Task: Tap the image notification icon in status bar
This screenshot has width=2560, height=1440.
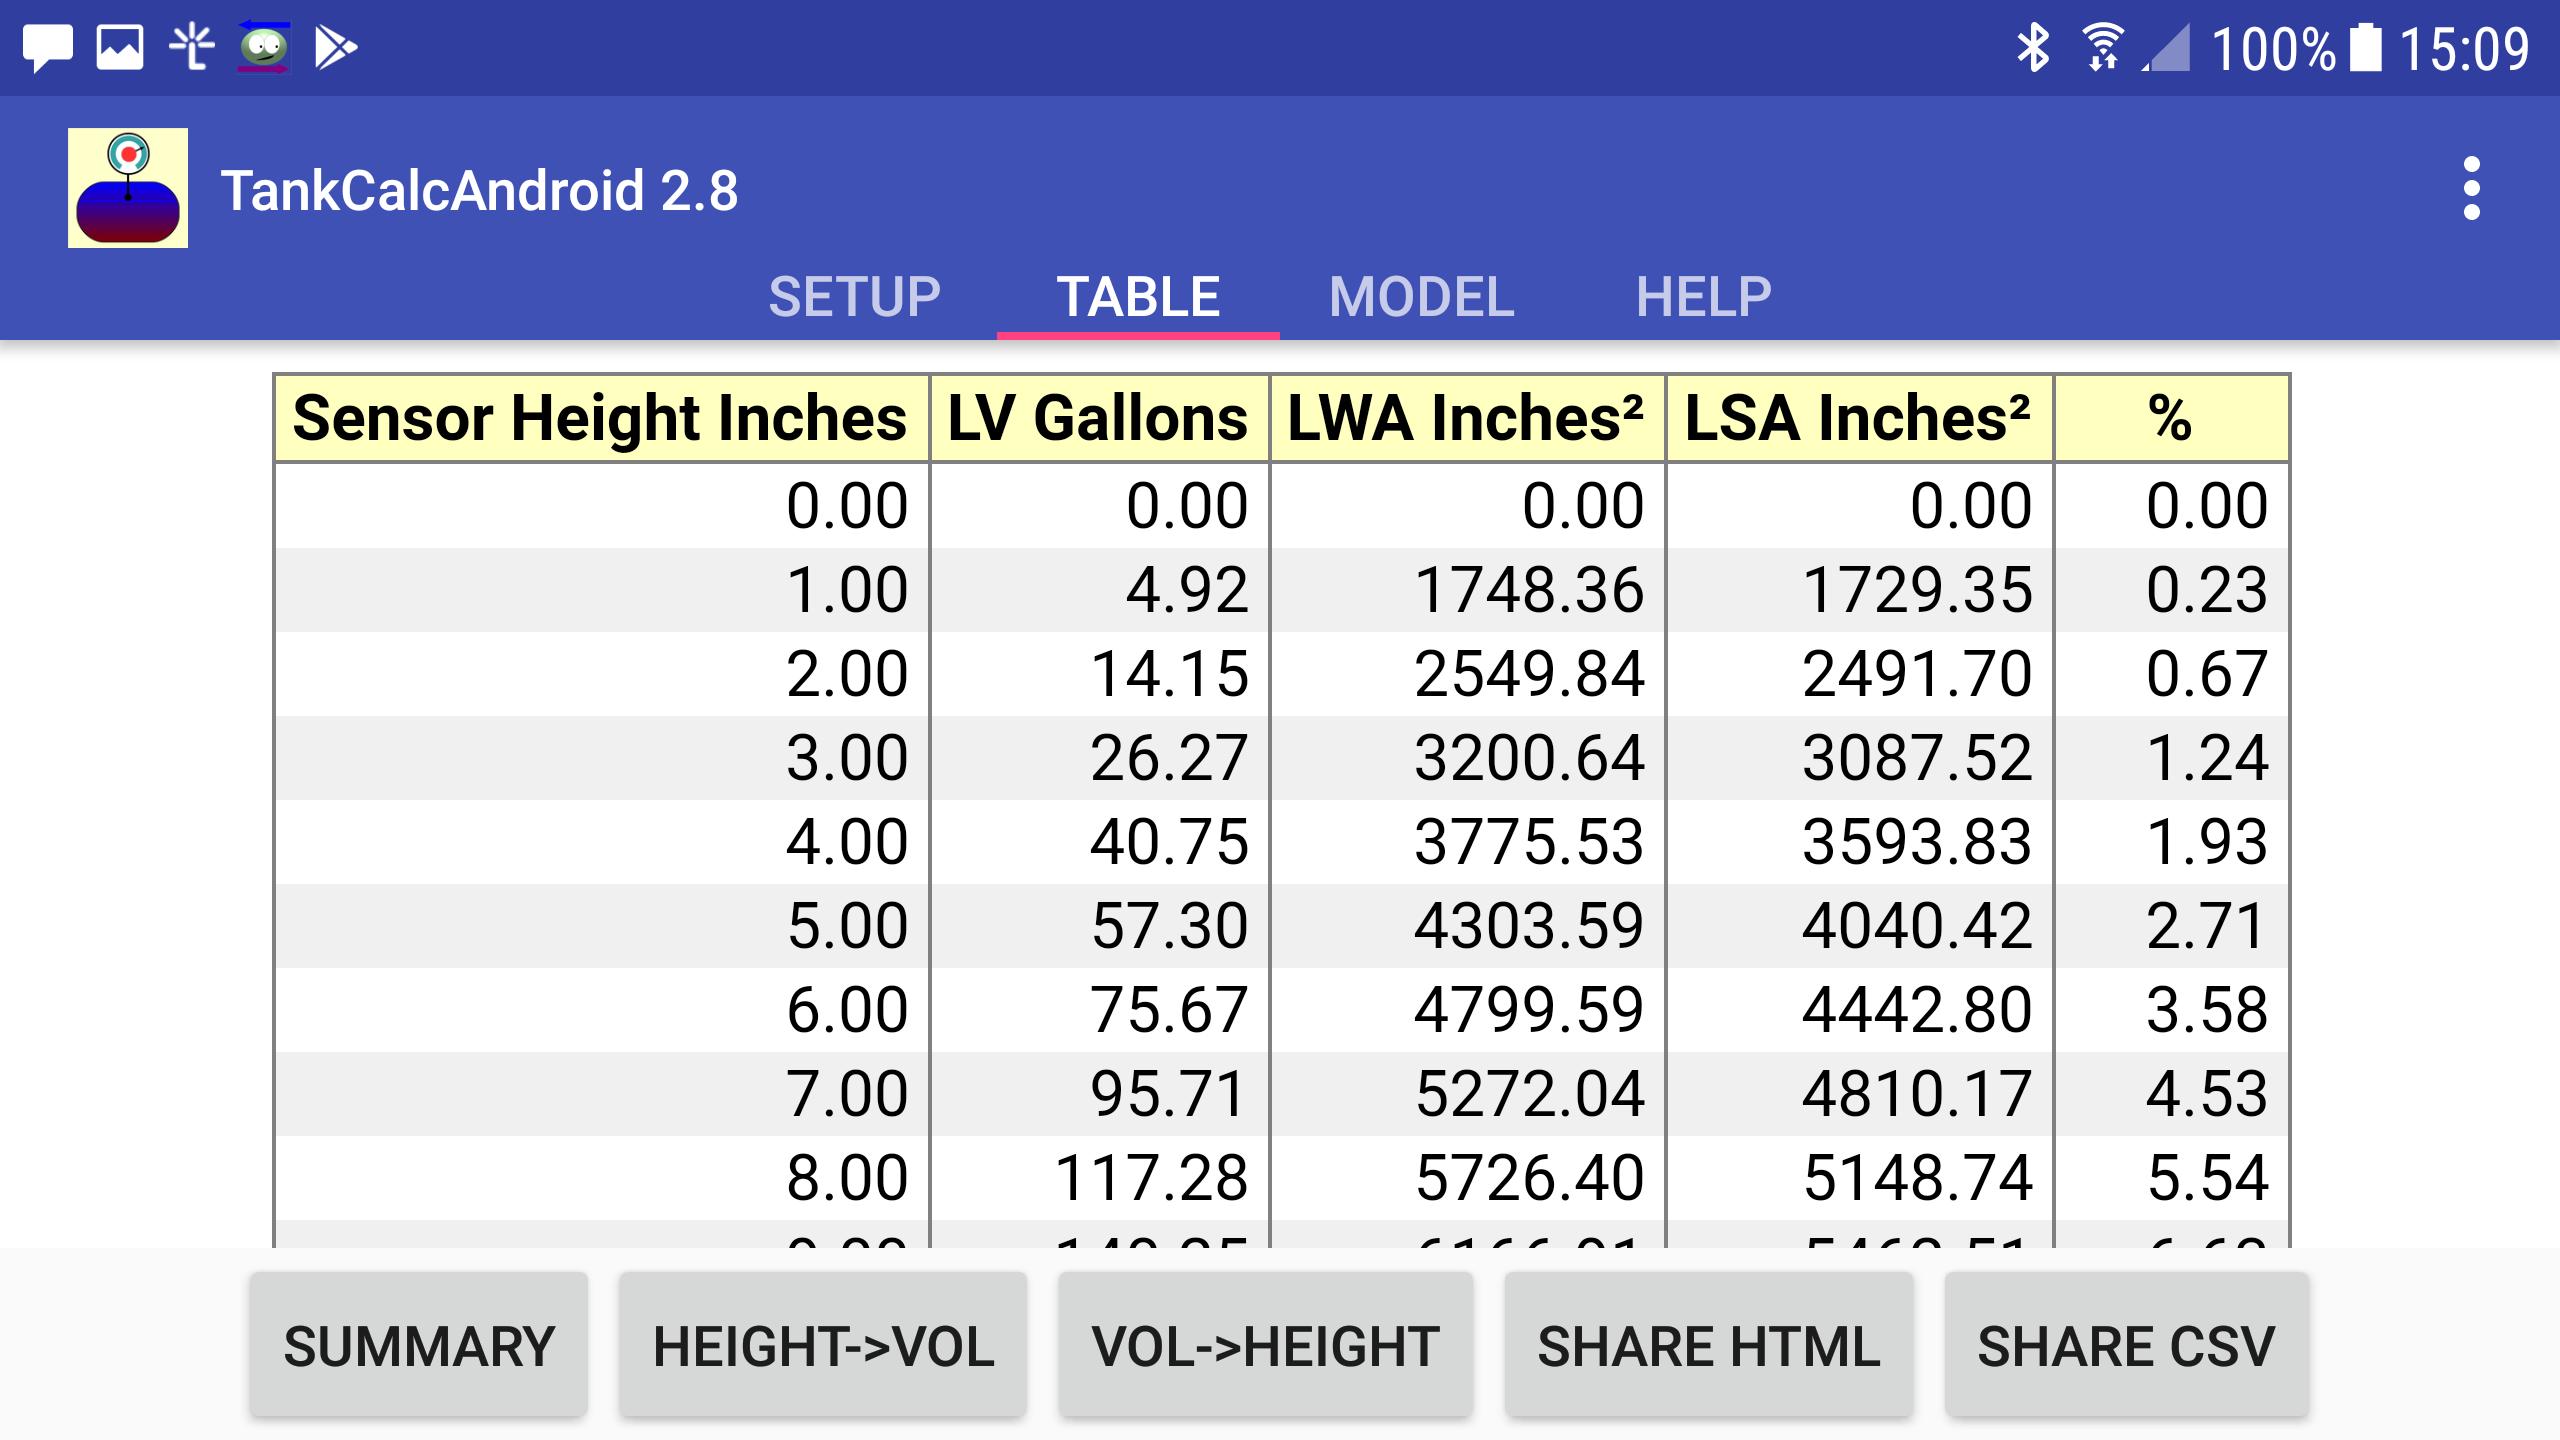Action: [x=120, y=48]
